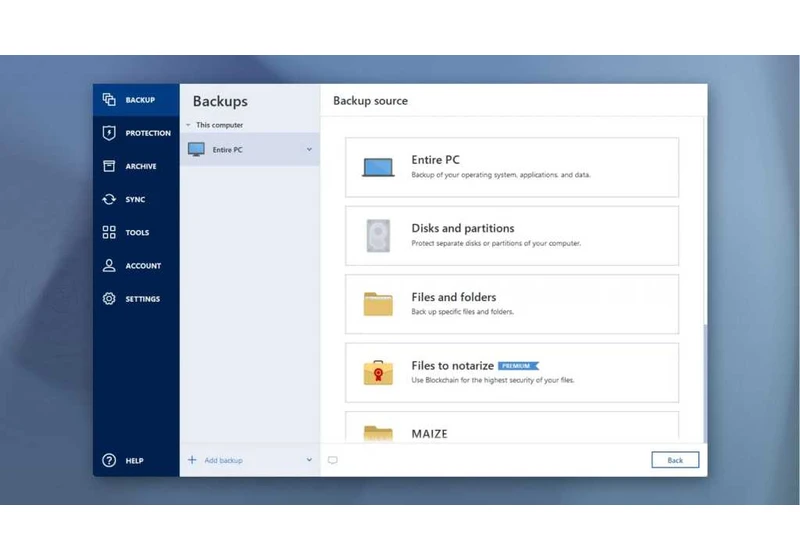This screenshot has width=800, height=560.
Task: Open the Tools section
Action: pos(137,233)
